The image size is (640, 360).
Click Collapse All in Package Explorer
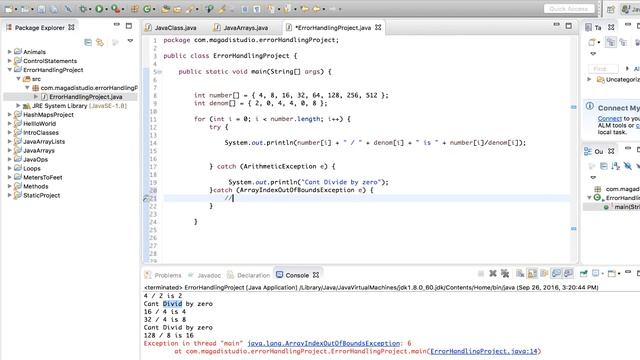[88, 42]
